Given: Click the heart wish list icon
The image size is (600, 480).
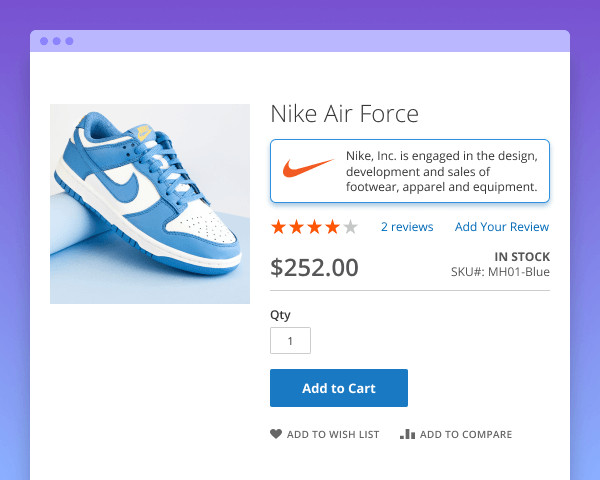Looking at the screenshot, I should pos(276,434).
